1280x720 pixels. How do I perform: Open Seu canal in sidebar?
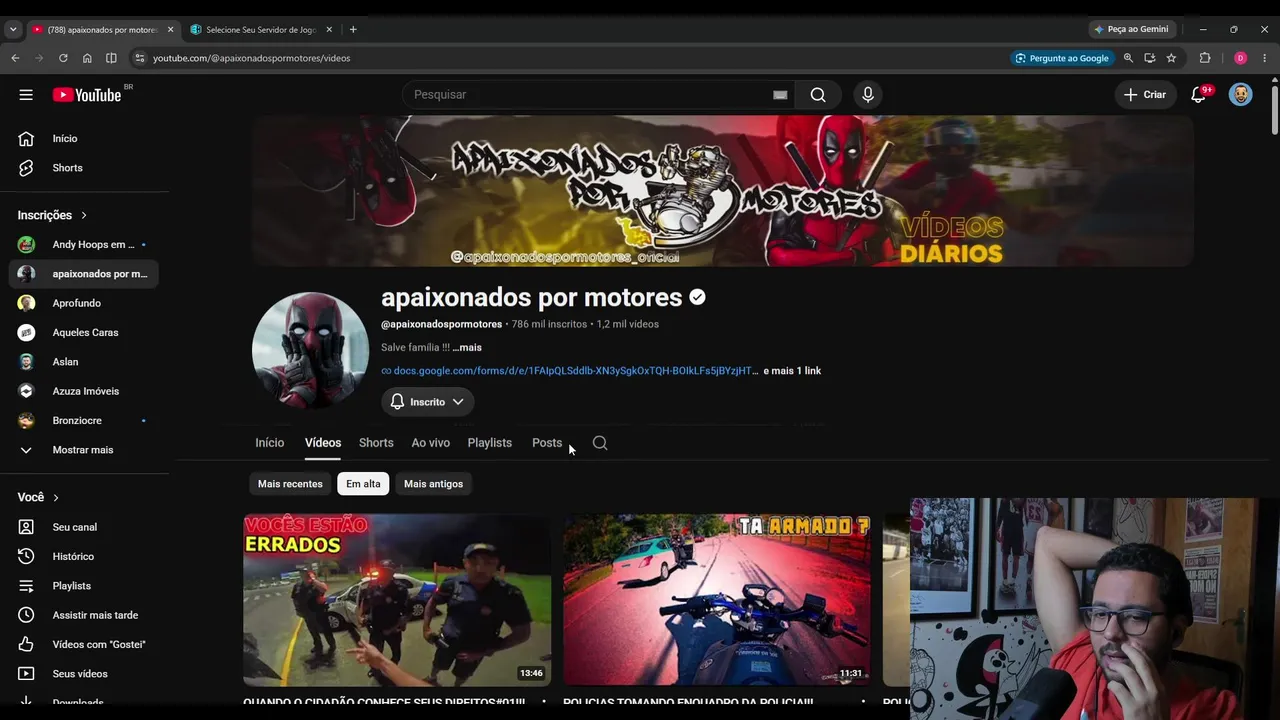pyautogui.click(x=84, y=527)
